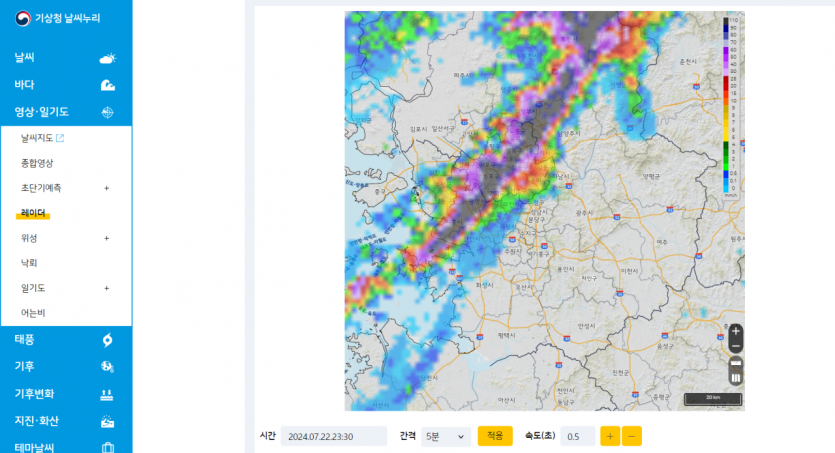Select the 레이더 menu item
Image resolution: width=835 pixels, height=453 pixels.
(x=33, y=212)
